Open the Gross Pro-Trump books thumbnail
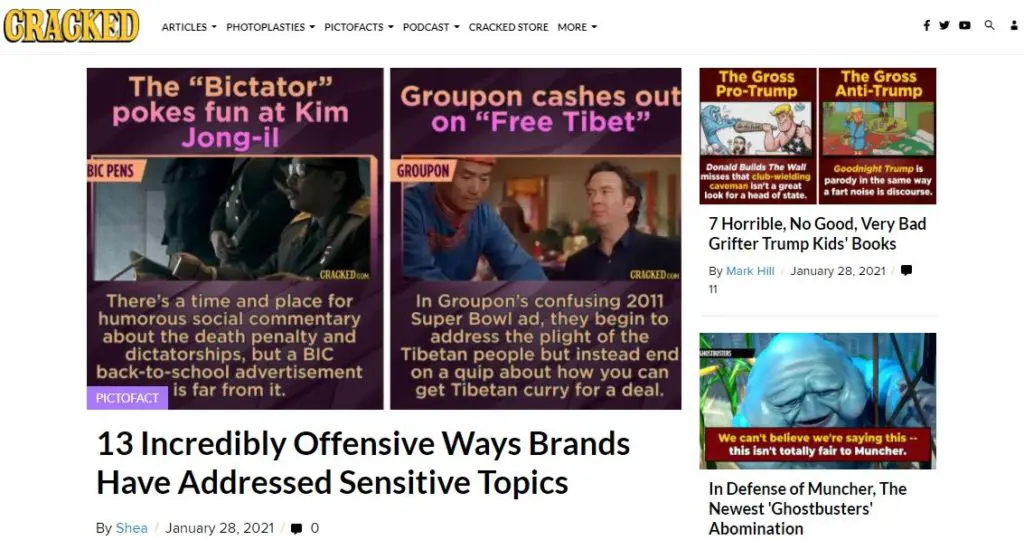The width and height of the screenshot is (1024, 540). [758, 136]
